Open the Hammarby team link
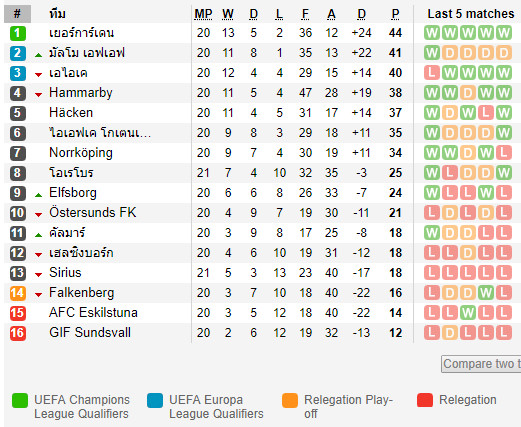 pyautogui.click(x=81, y=93)
